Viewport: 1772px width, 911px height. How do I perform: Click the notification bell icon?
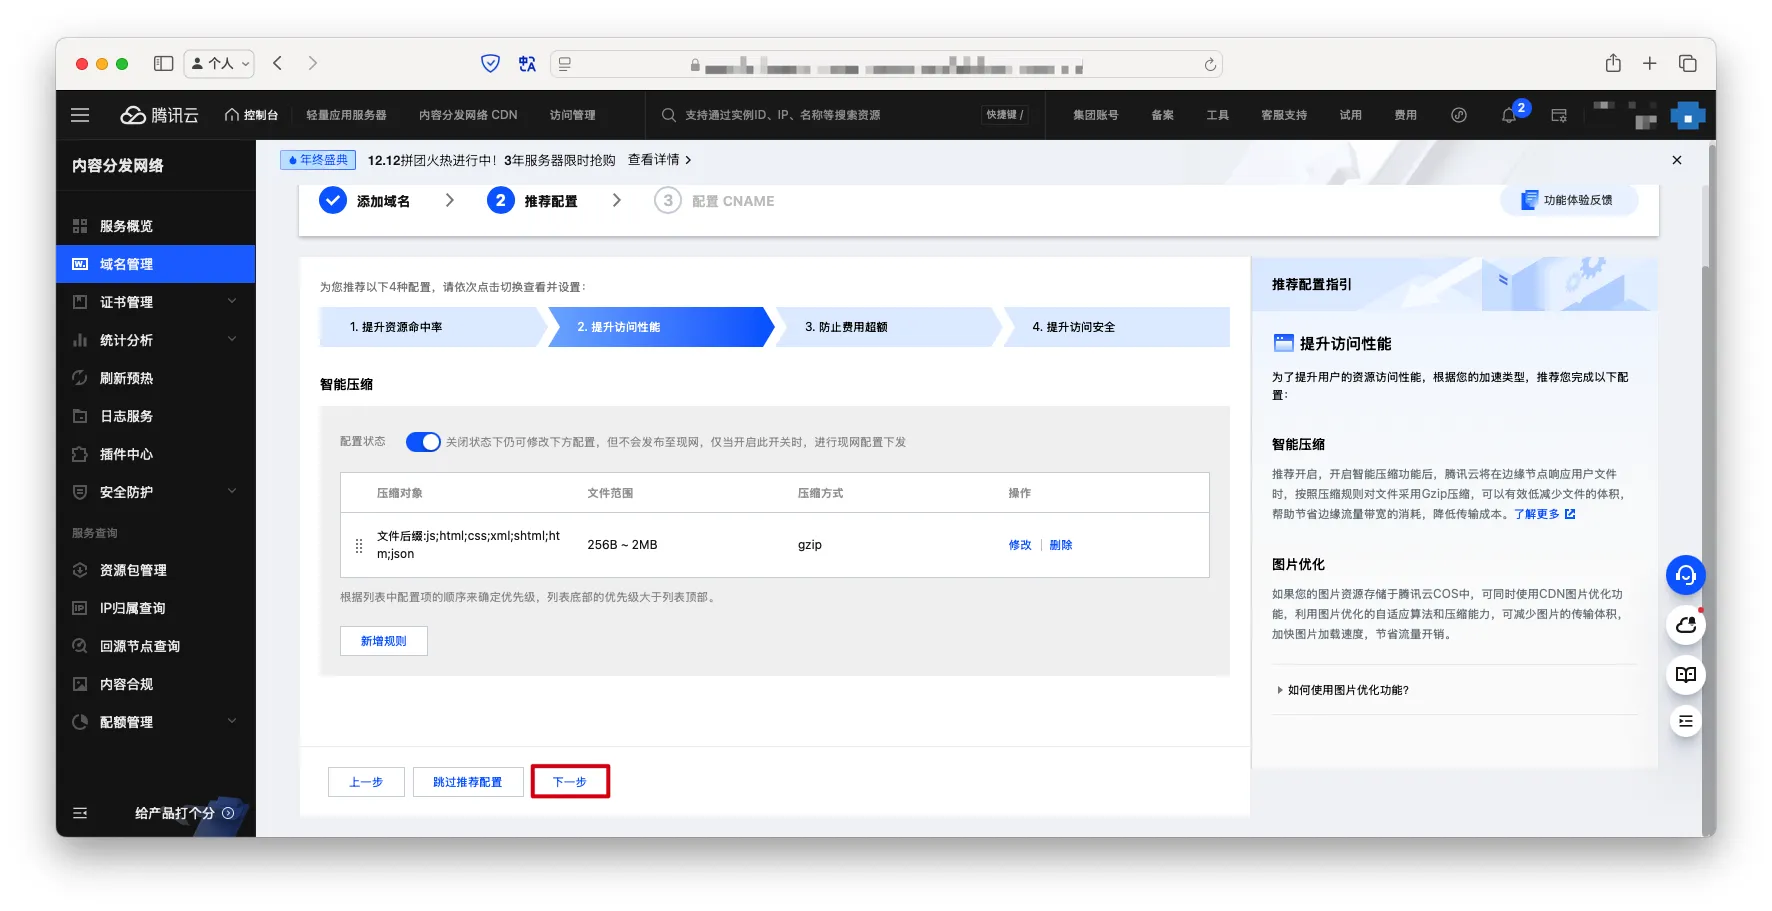[1509, 116]
